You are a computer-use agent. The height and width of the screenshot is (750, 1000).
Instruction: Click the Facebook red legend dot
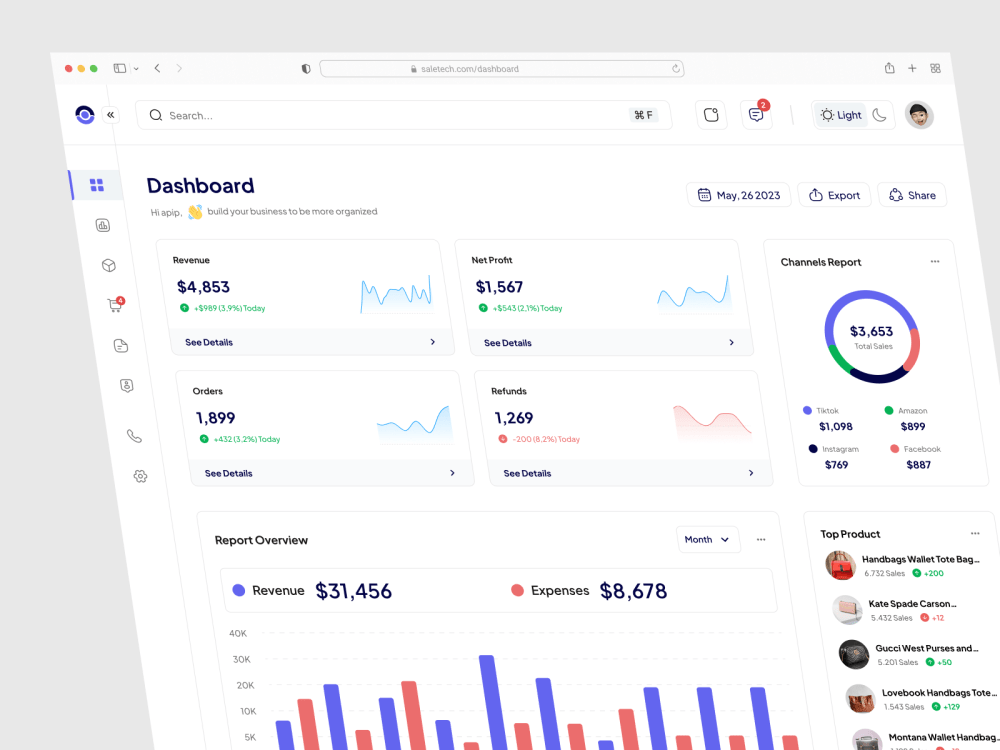895,449
